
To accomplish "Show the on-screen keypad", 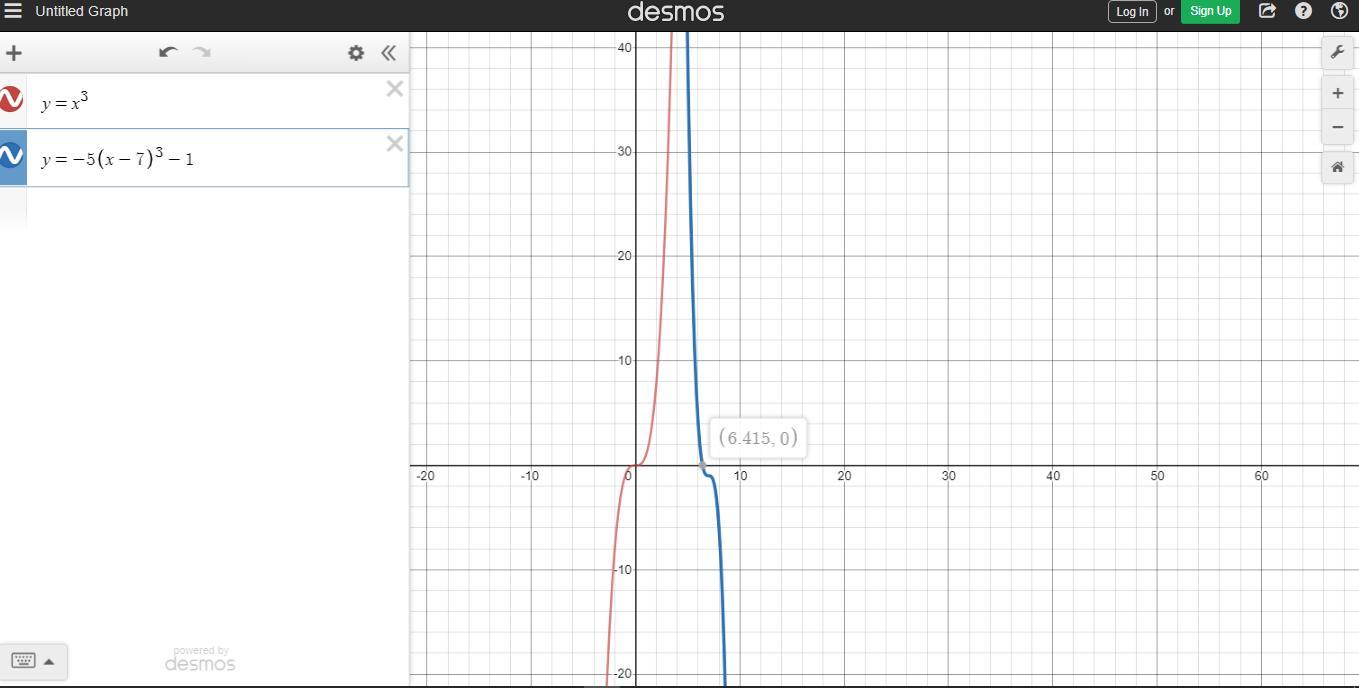I will (x=23, y=661).
